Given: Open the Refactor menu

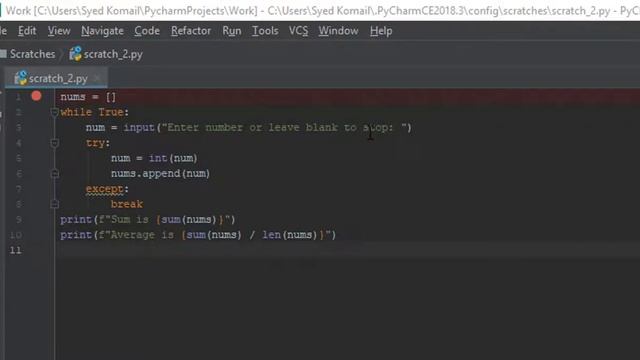Looking at the screenshot, I should coord(191,31).
